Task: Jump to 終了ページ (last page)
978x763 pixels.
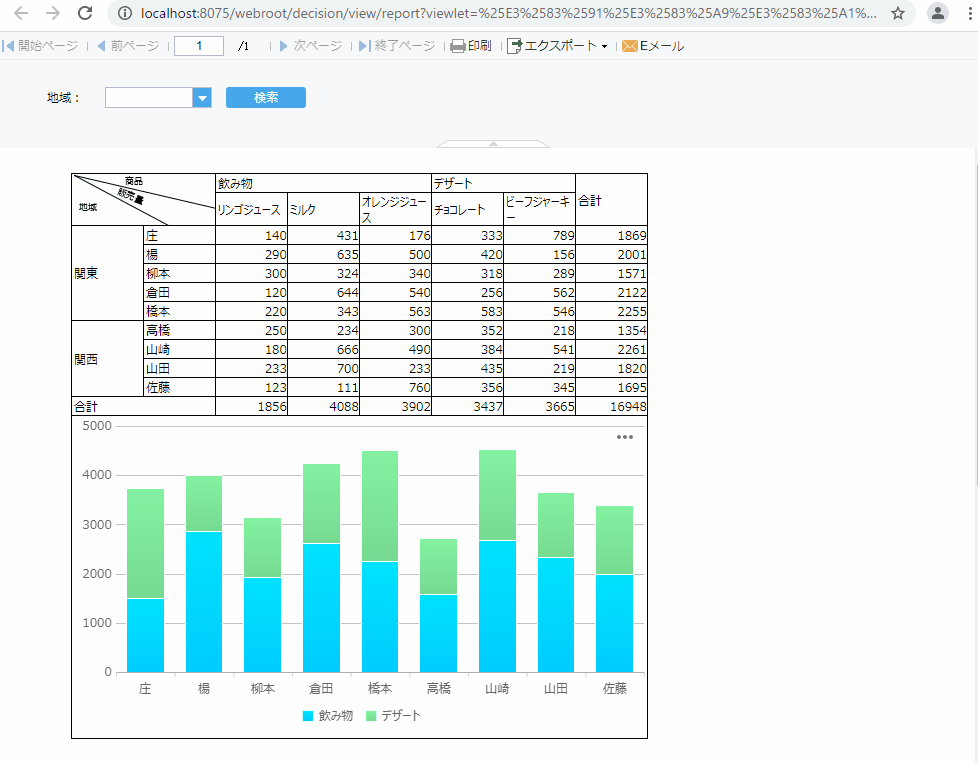Action: point(397,46)
